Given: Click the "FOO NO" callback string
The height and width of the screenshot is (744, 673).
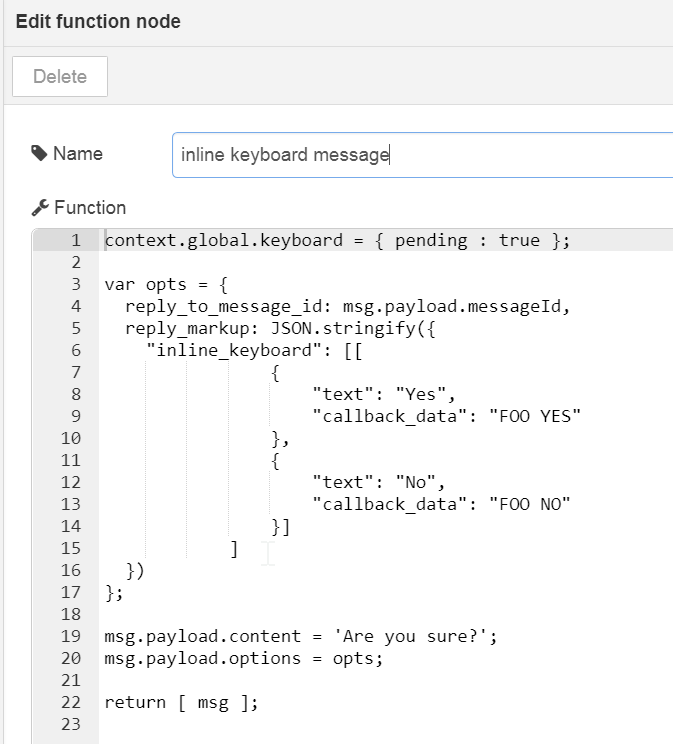Looking at the screenshot, I should (528, 504).
